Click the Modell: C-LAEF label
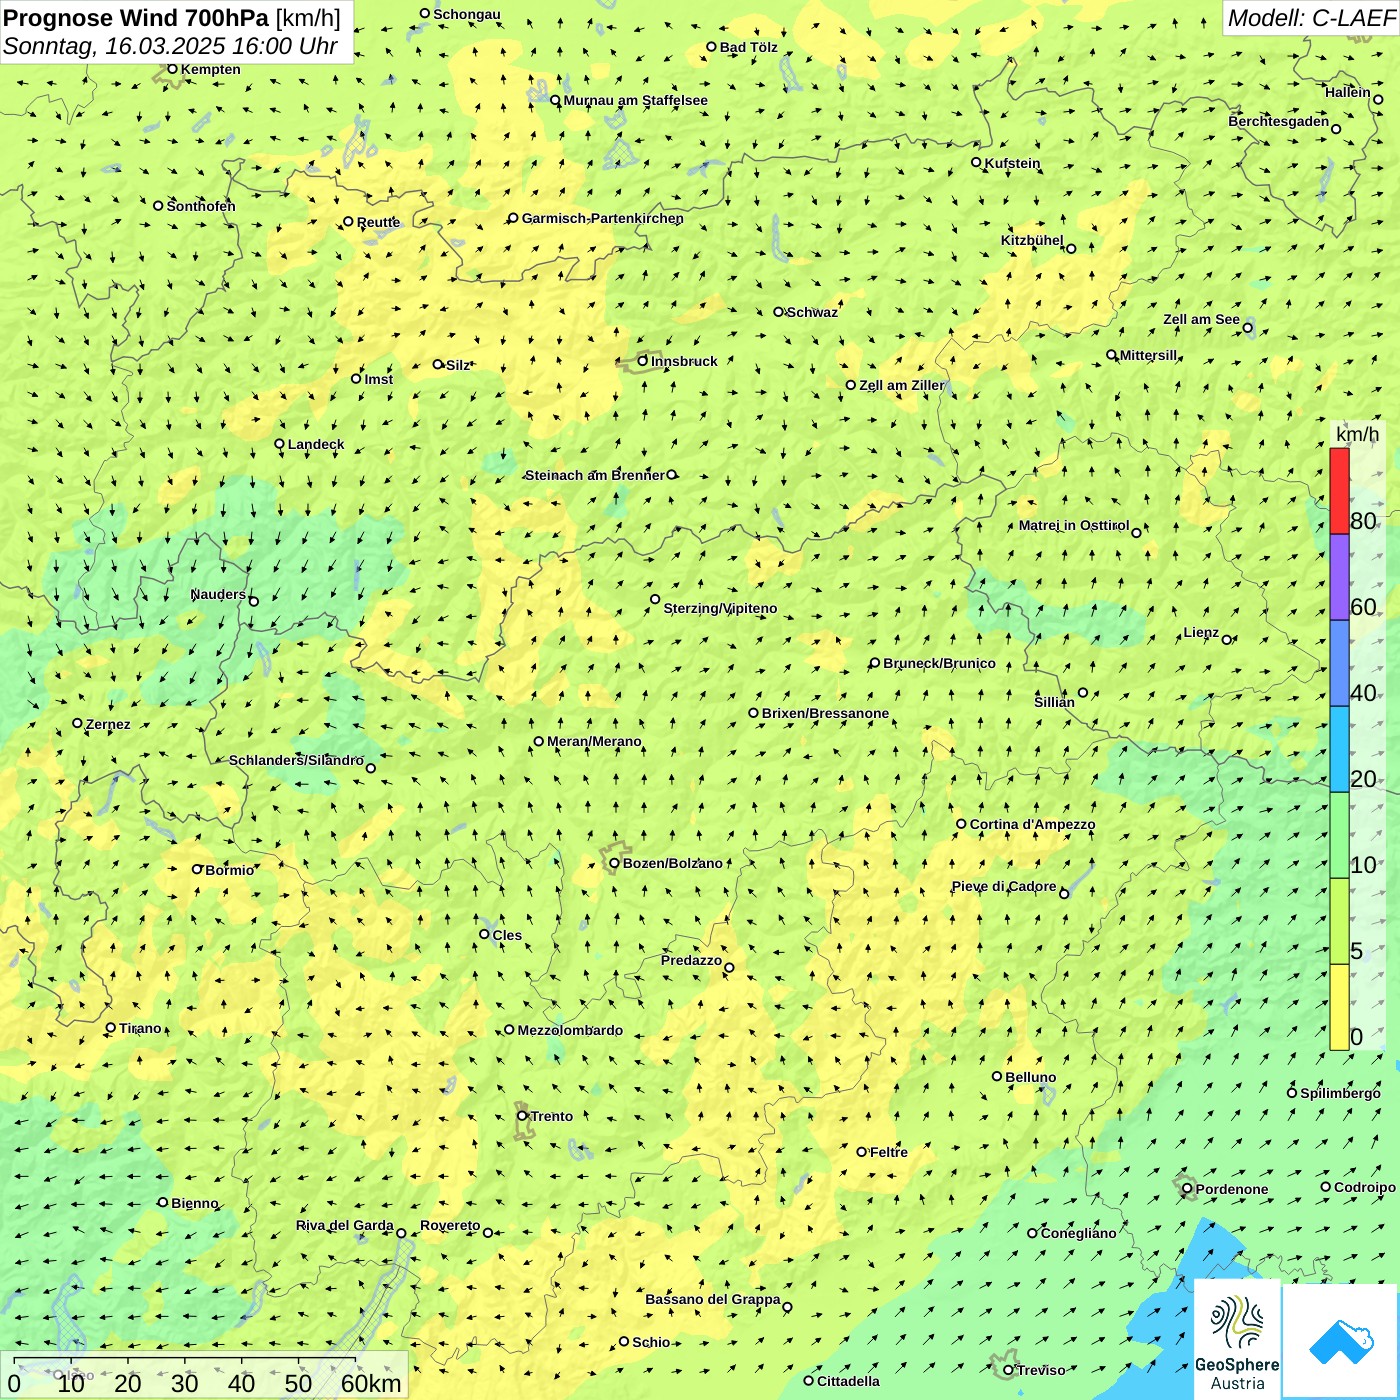1400x1400 pixels. tap(1311, 18)
